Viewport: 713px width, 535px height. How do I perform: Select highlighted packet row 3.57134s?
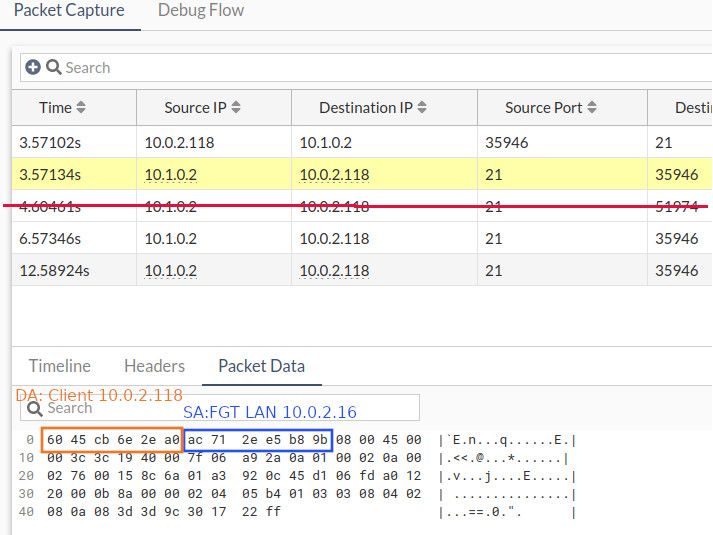tap(362, 174)
